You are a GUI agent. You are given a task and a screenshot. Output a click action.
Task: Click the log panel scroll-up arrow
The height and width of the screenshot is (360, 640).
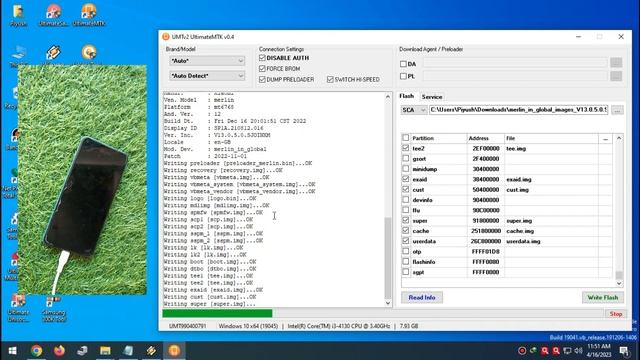[x=388, y=97]
